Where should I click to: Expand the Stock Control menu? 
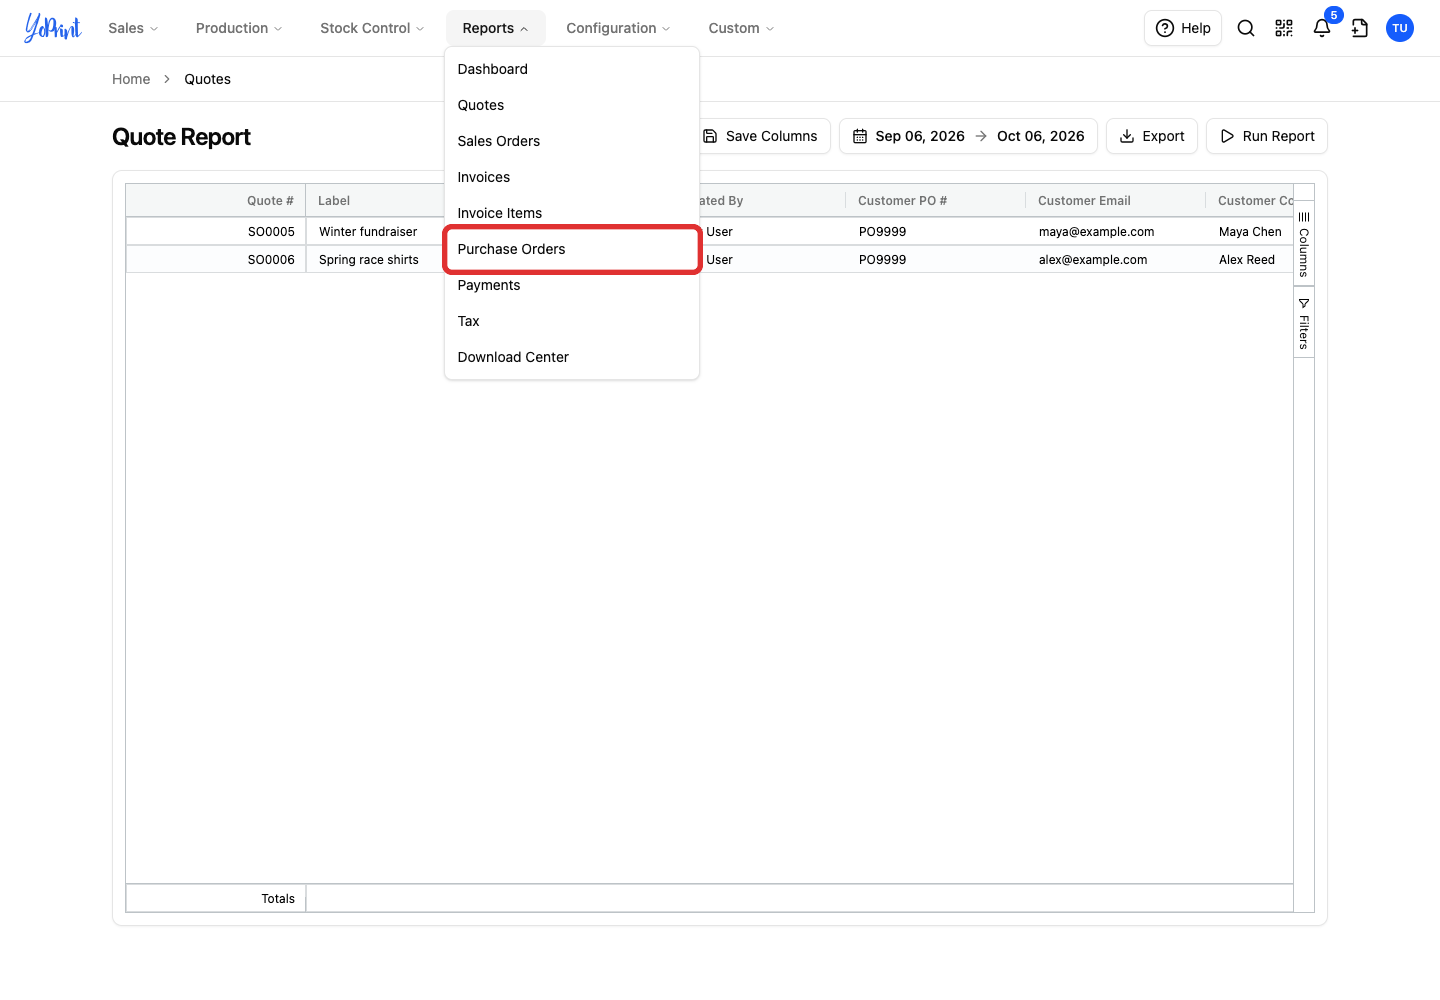(x=372, y=28)
